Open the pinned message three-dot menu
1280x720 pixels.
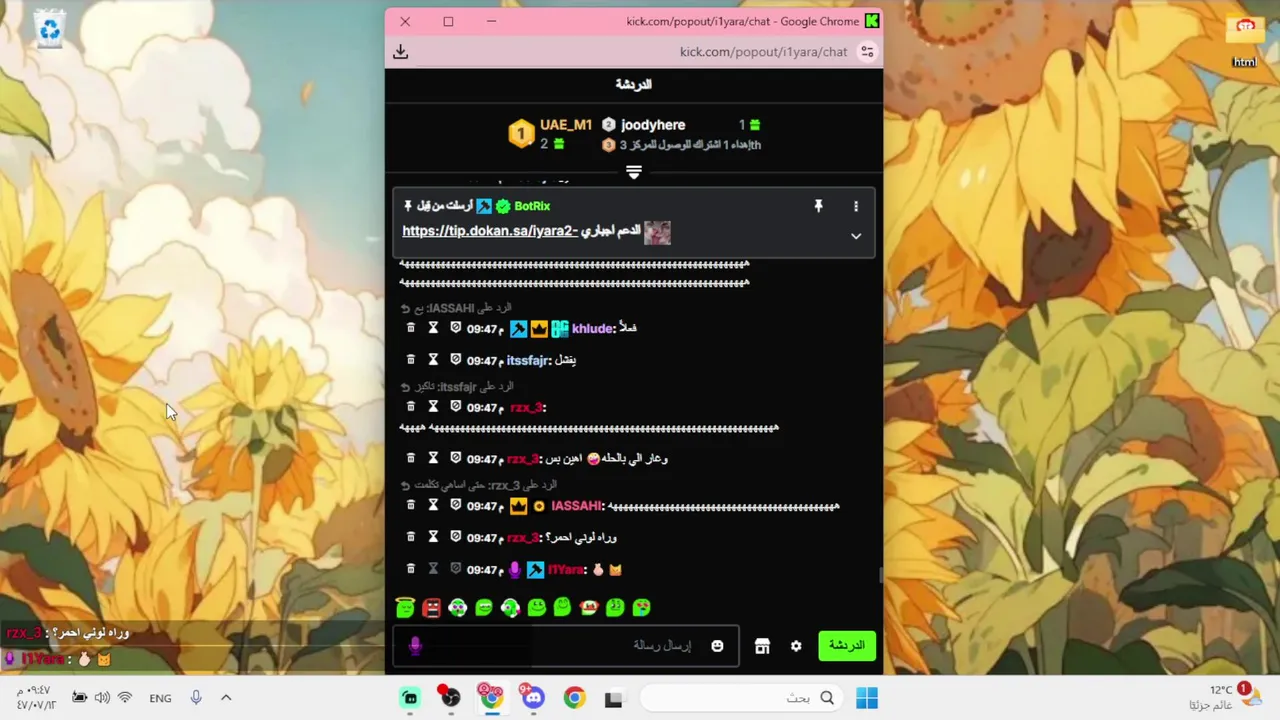pyautogui.click(x=855, y=206)
